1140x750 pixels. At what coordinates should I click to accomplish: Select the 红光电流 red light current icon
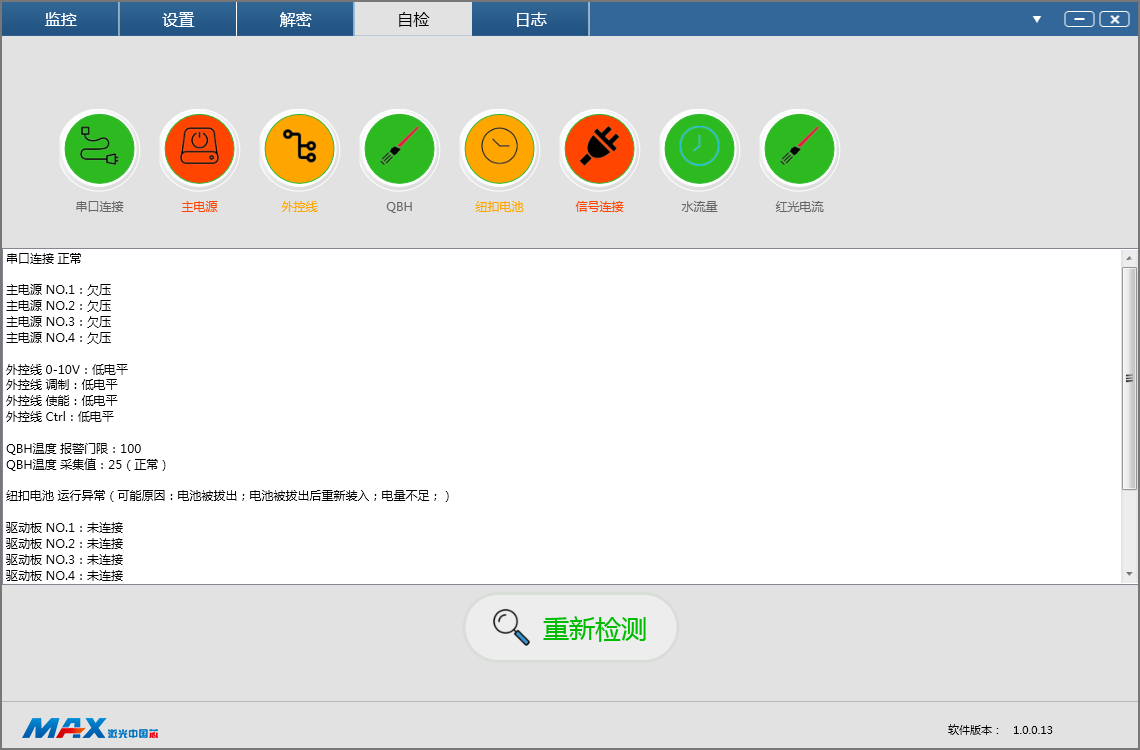(799, 149)
